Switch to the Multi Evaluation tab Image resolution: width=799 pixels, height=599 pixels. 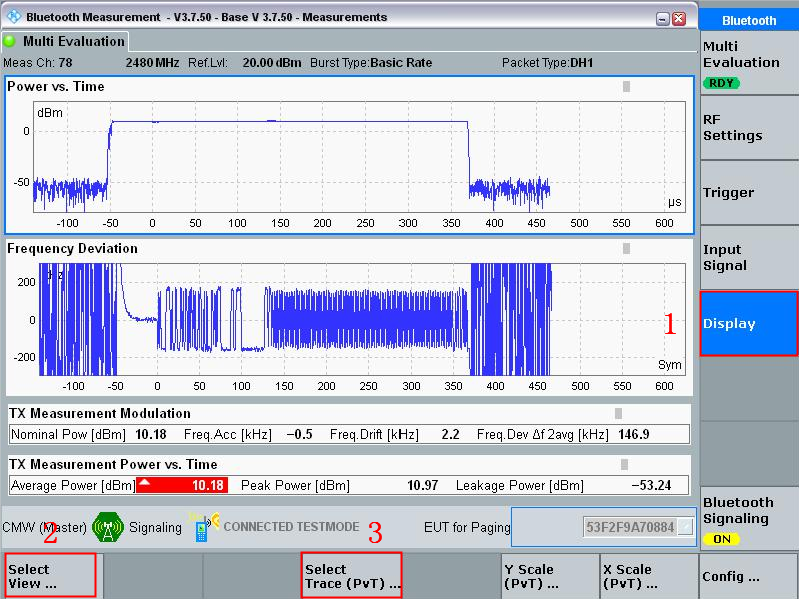[65, 41]
